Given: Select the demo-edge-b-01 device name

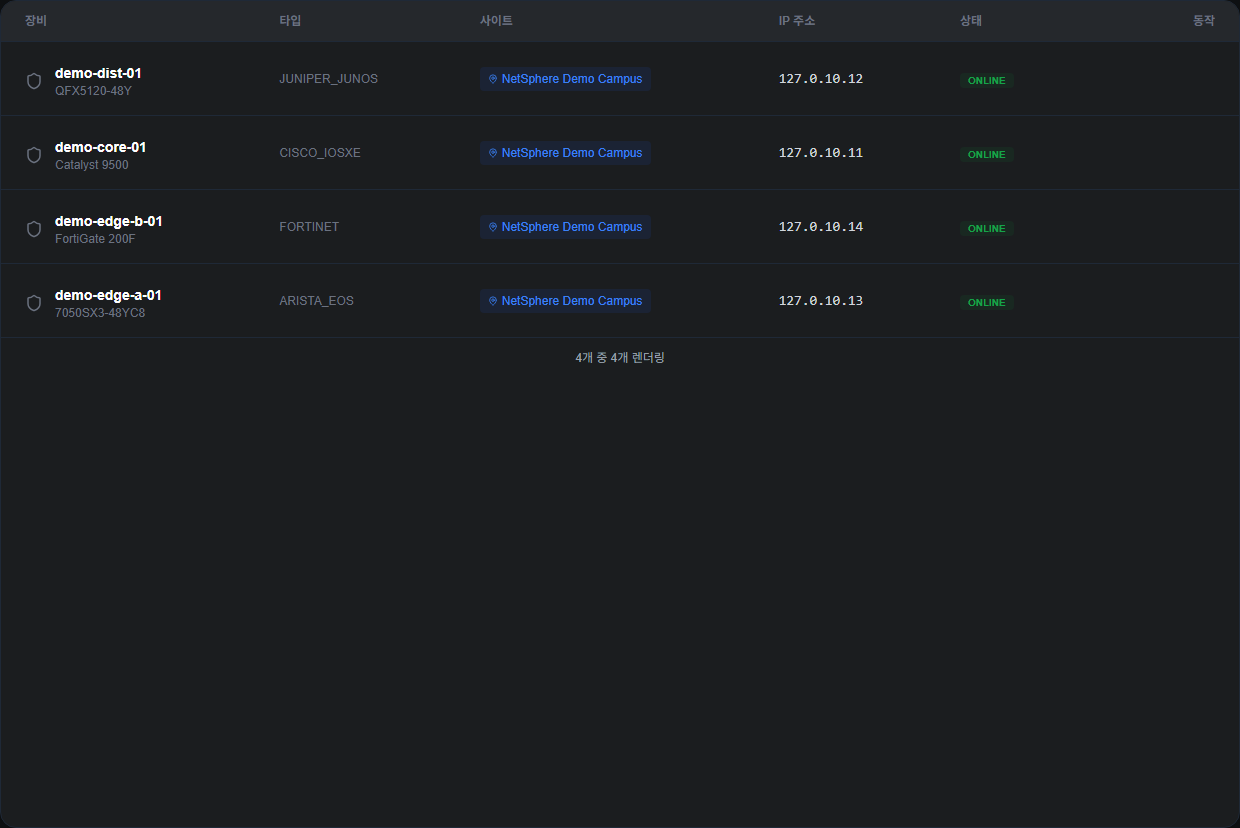Looking at the screenshot, I should point(108,221).
